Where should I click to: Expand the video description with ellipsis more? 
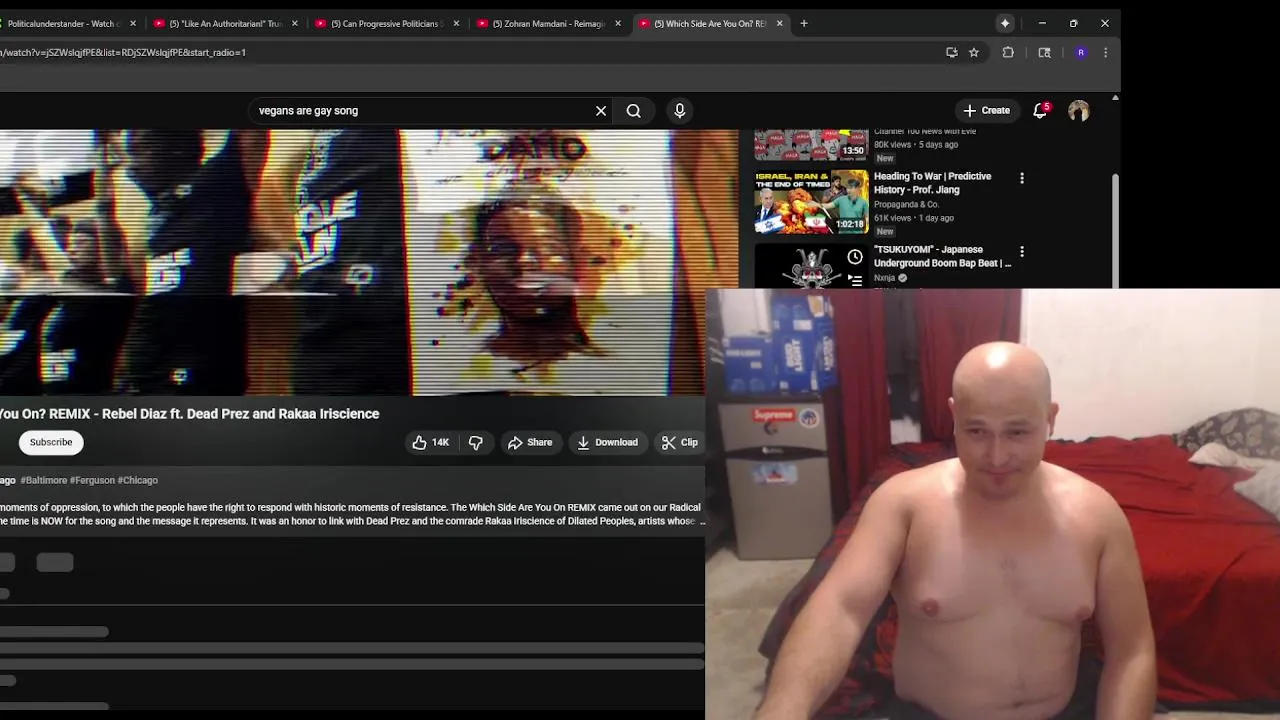coord(702,521)
